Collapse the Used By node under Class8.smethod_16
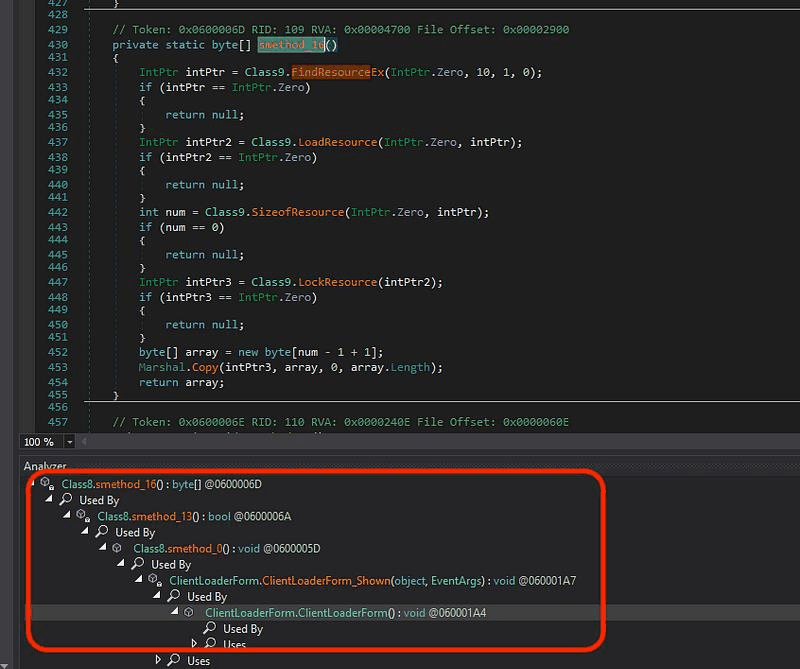 (49, 499)
